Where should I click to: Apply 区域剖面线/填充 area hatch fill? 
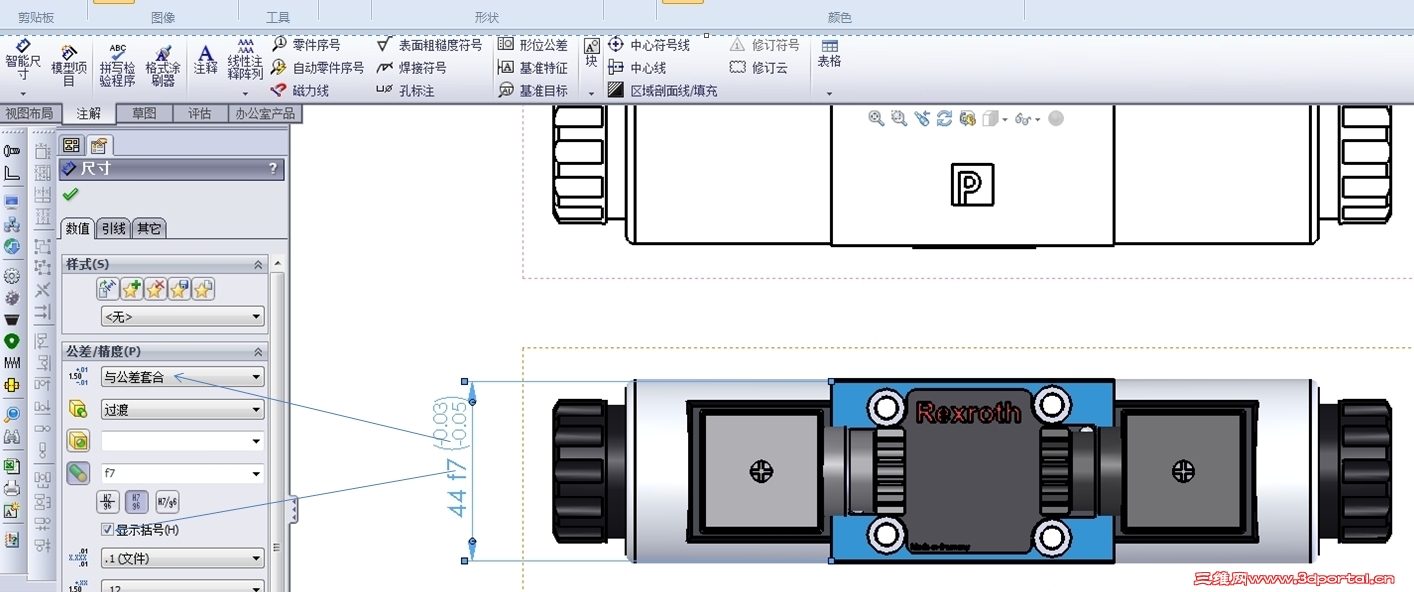point(662,90)
